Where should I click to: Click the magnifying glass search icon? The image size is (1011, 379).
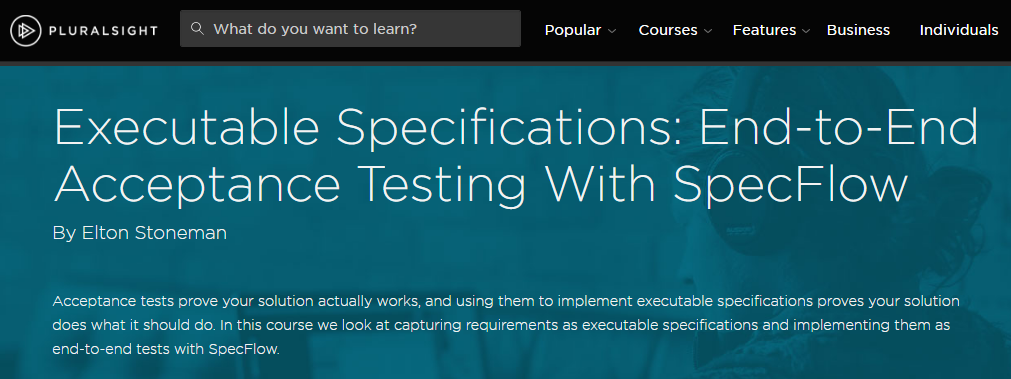point(198,28)
